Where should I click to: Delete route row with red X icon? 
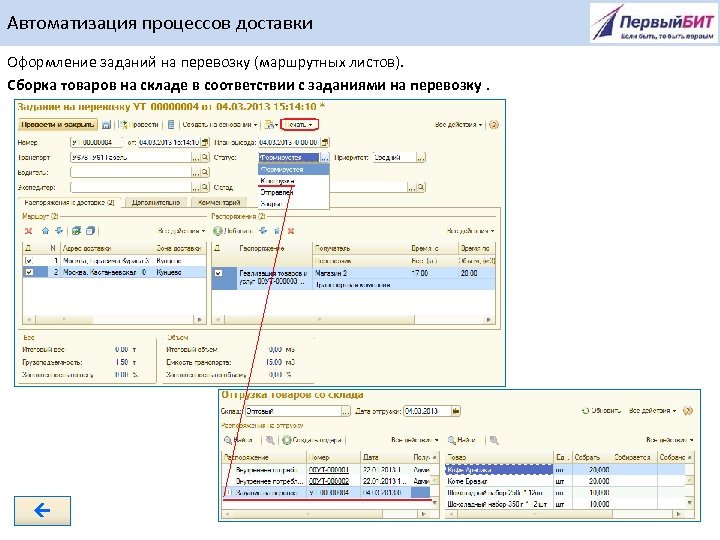[28, 231]
